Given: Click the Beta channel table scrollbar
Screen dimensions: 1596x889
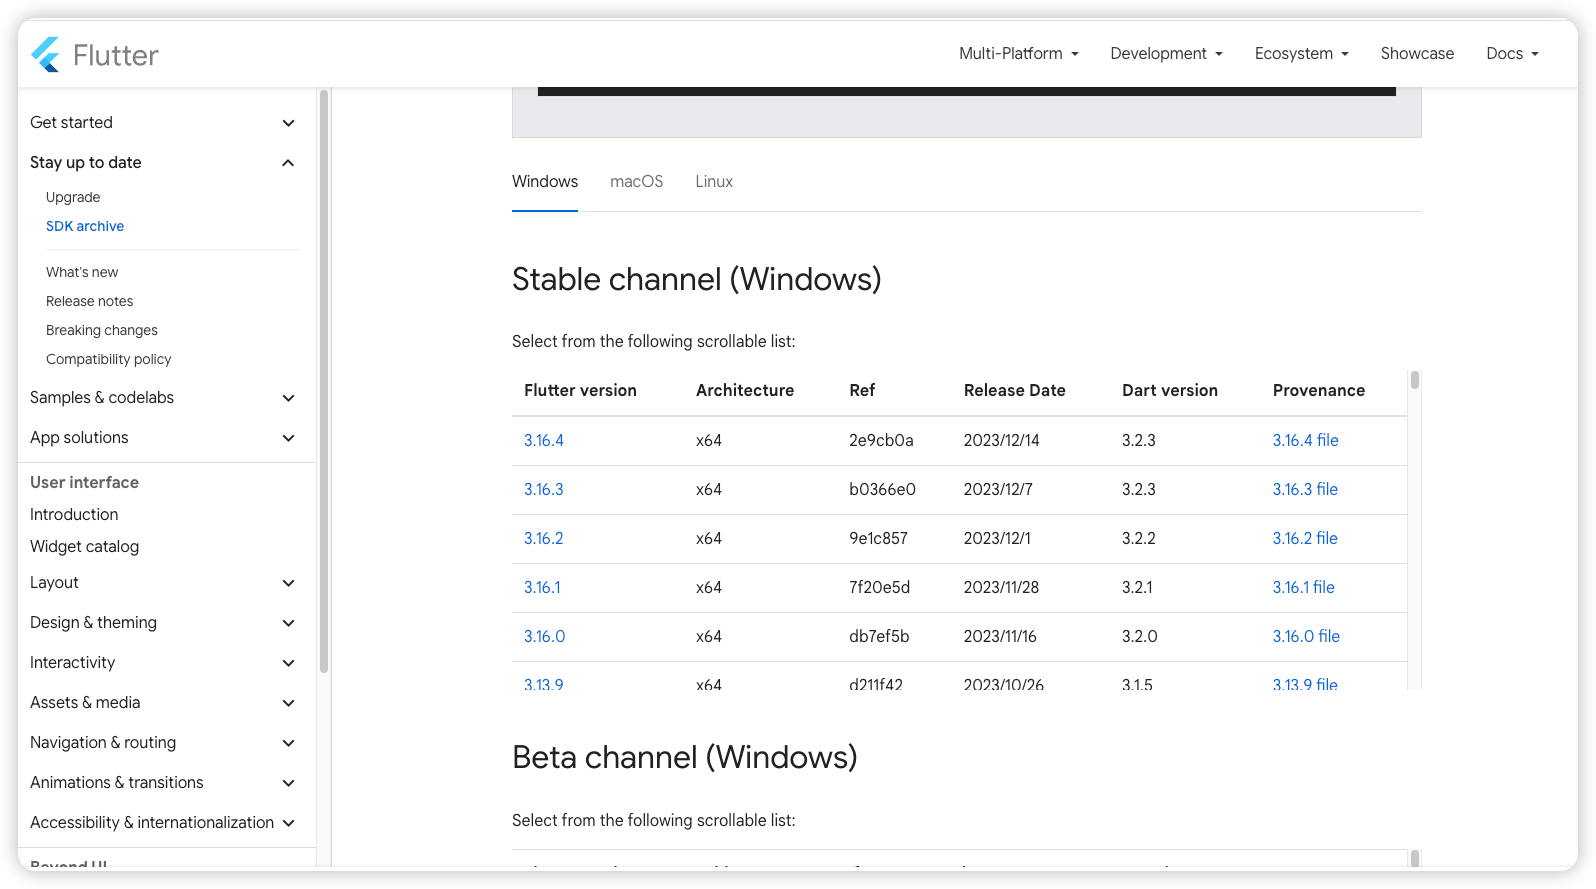Looking at the screenshot, I should pyautogui.click(x=1415, y=859).
